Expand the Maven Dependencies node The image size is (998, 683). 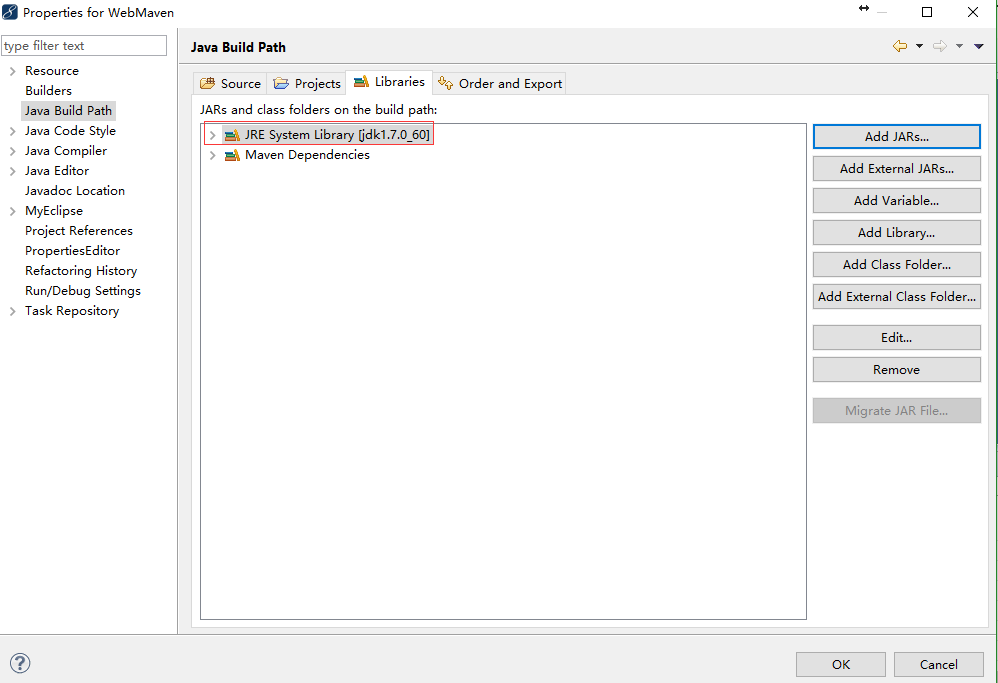pos(213,155)
